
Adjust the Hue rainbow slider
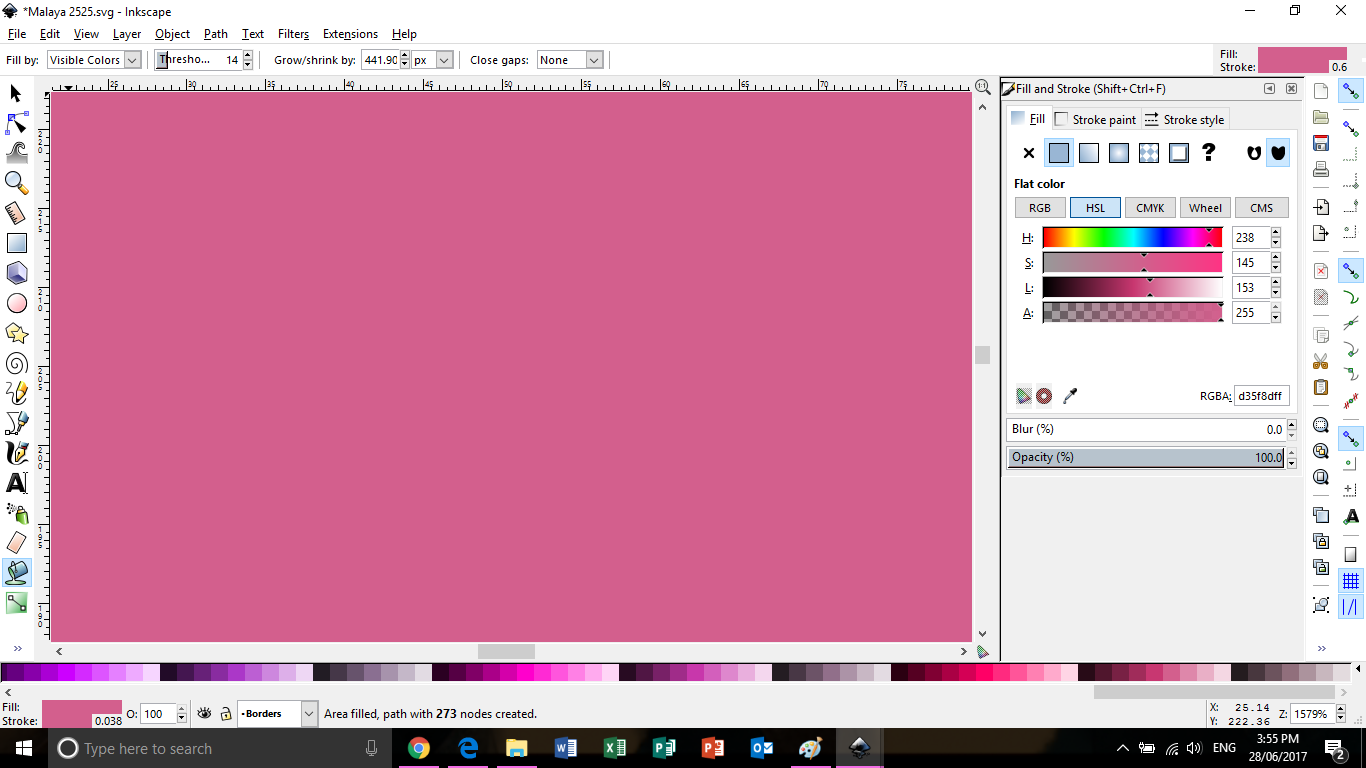(1132, 237)
